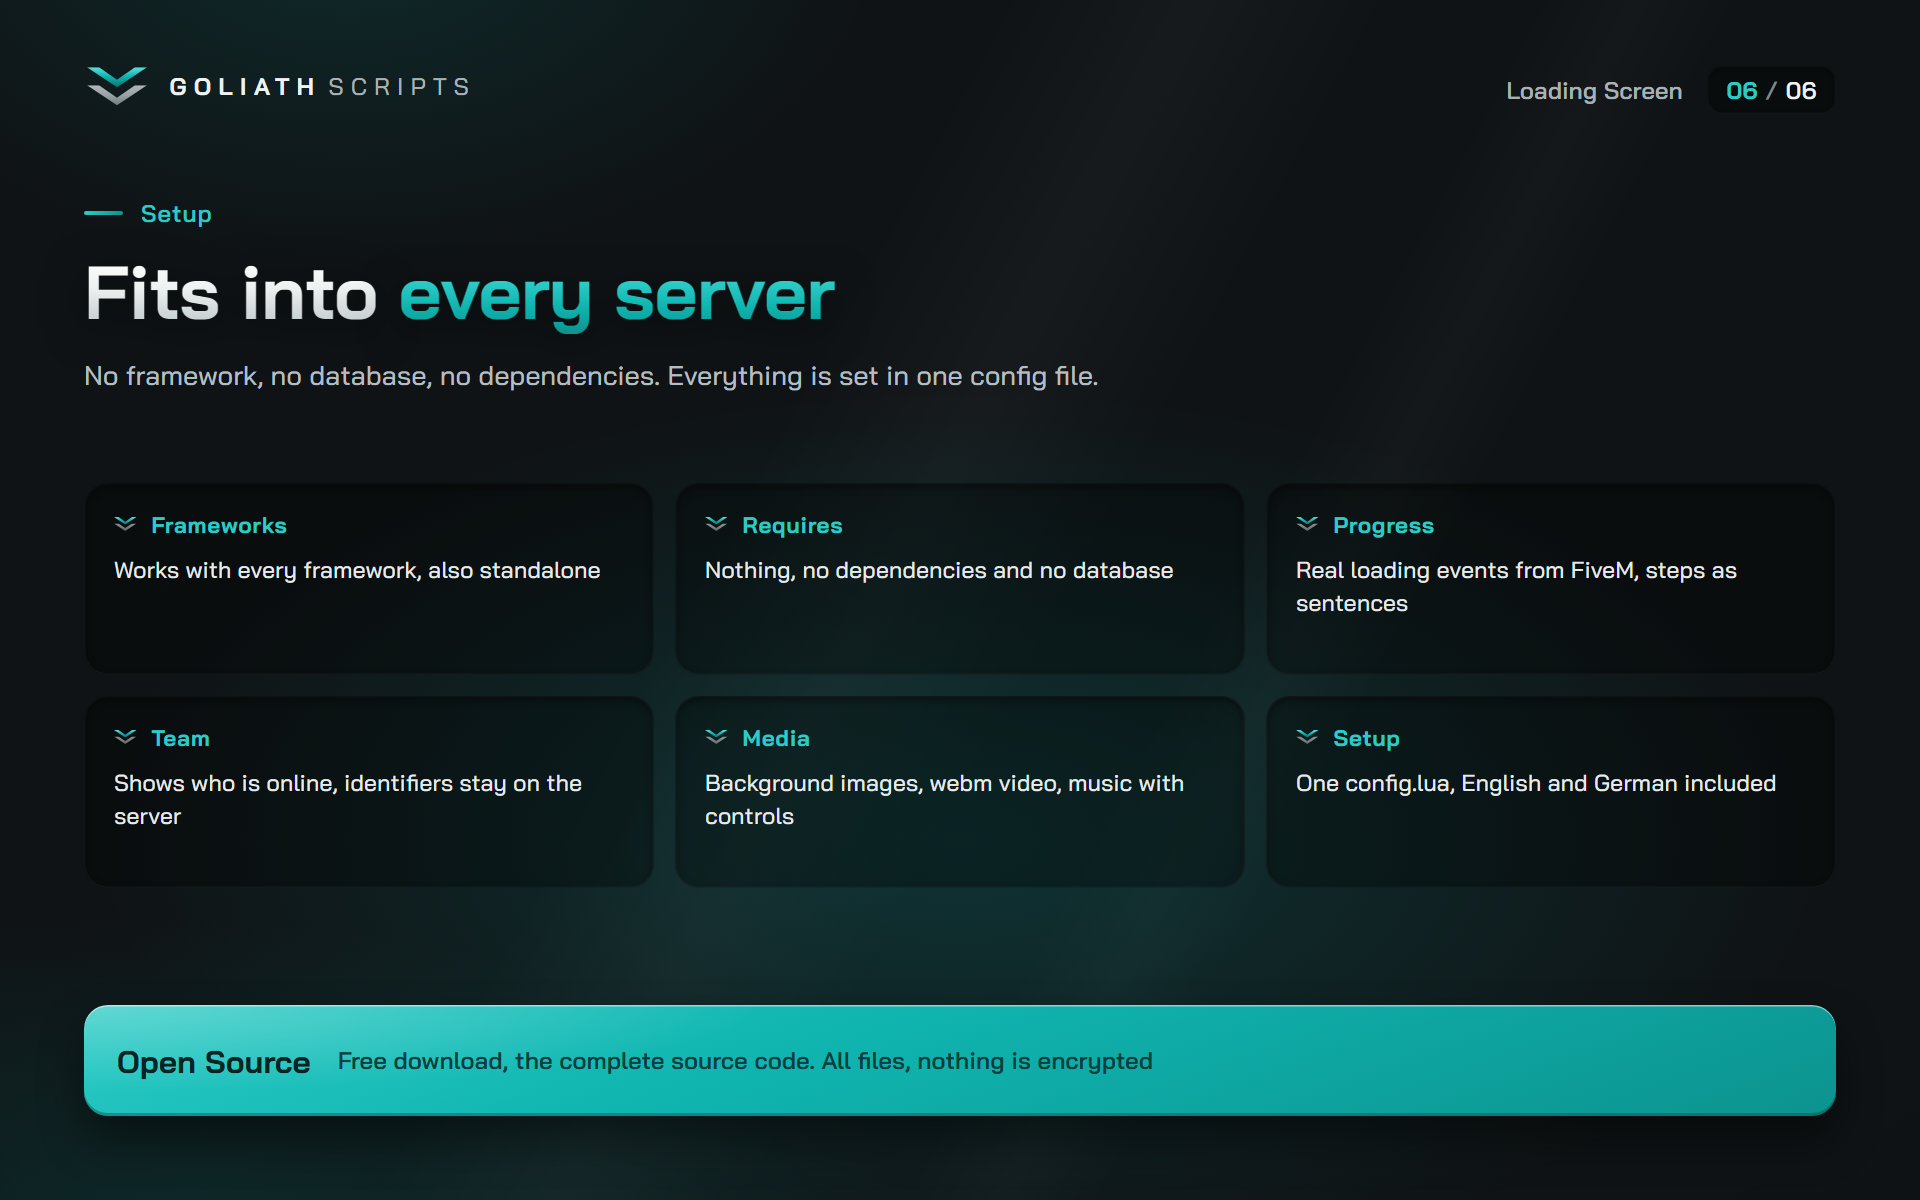Click the Goliath Scripts chevron logo
This screenshot has width=1920, height=1200.
click(x=117, y=86)
